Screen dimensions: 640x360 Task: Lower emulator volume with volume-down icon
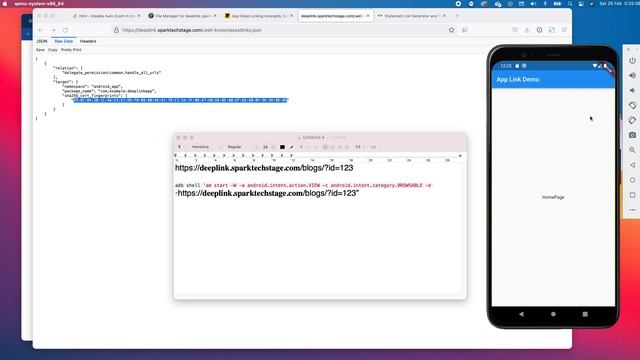632,90
